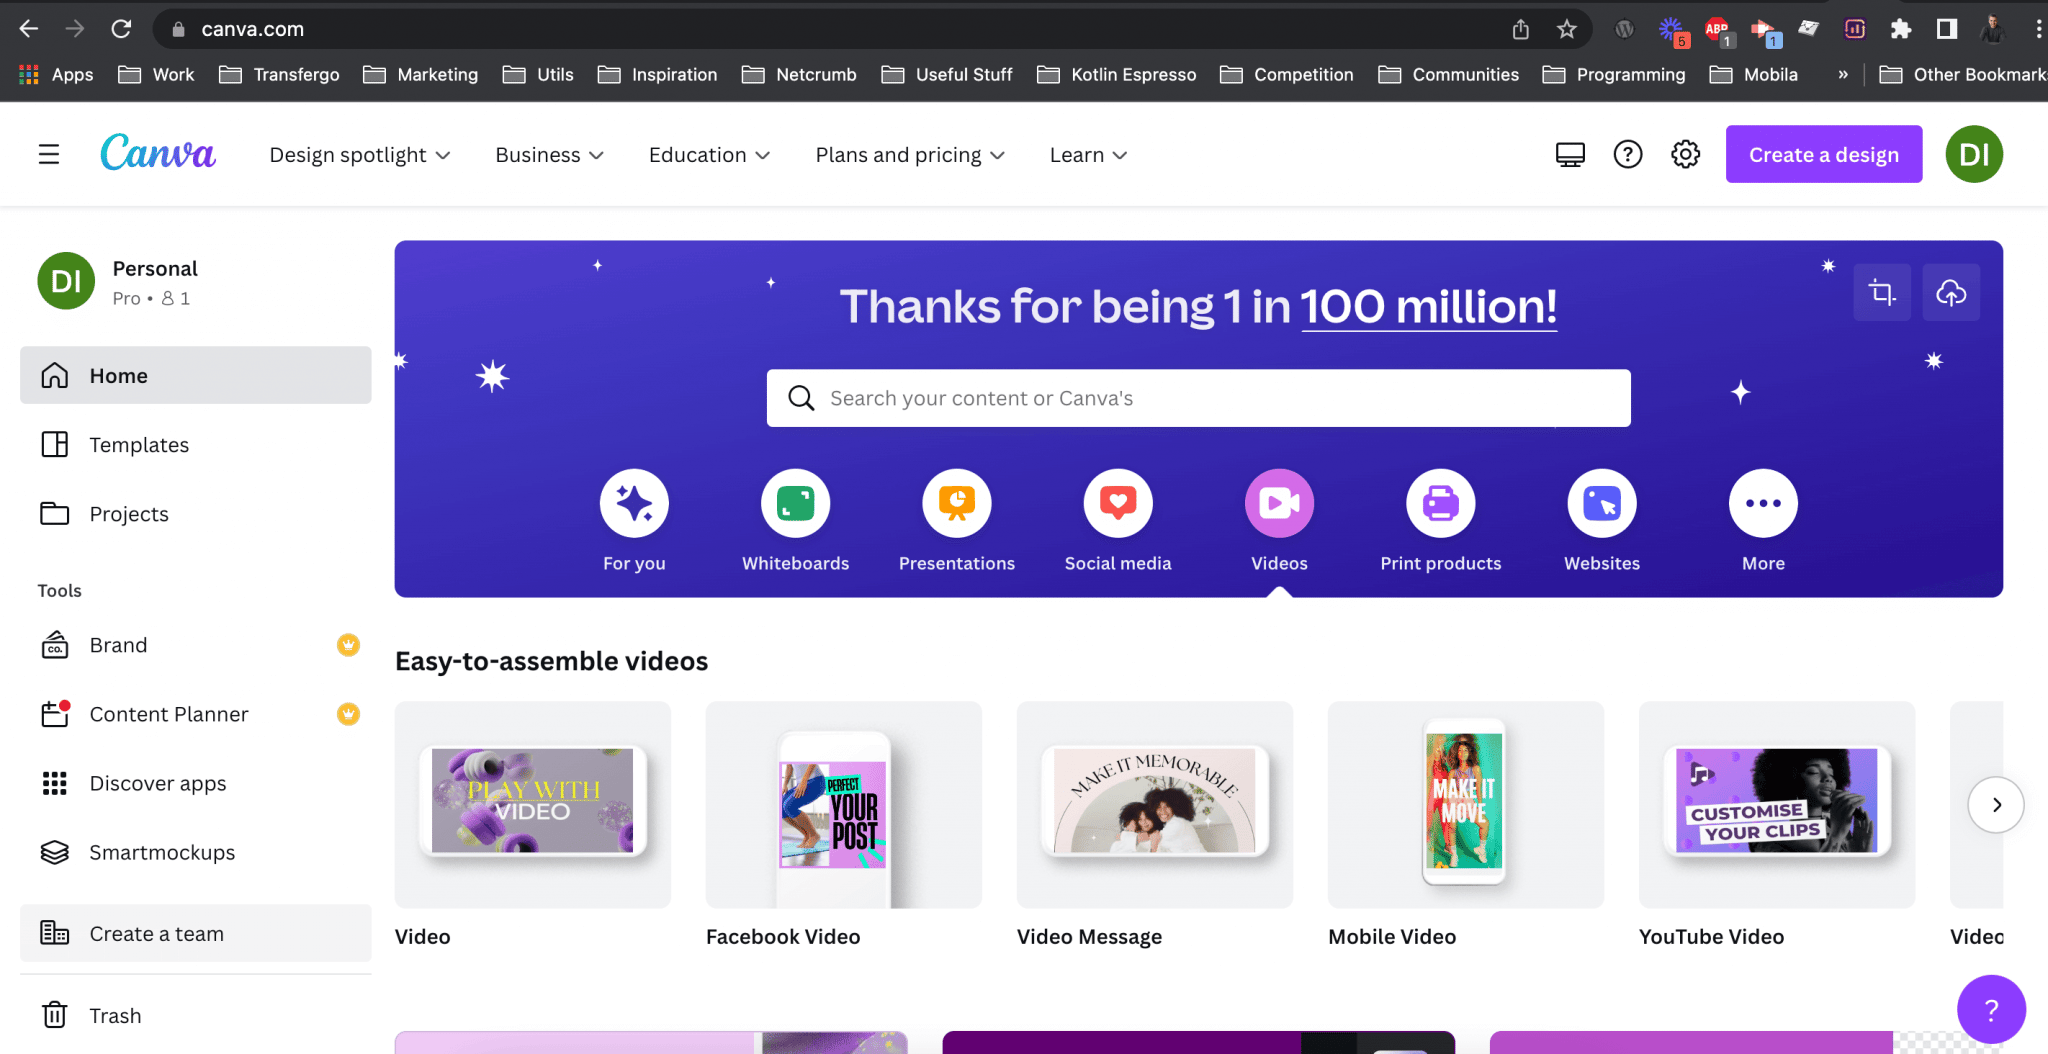
Task: Select the Social media heart icon
Action: click(x=1117, y=503)
